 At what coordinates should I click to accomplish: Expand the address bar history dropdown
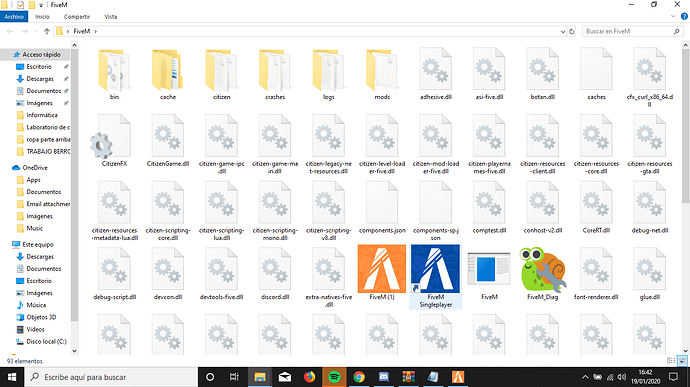[x=562, y=31]
